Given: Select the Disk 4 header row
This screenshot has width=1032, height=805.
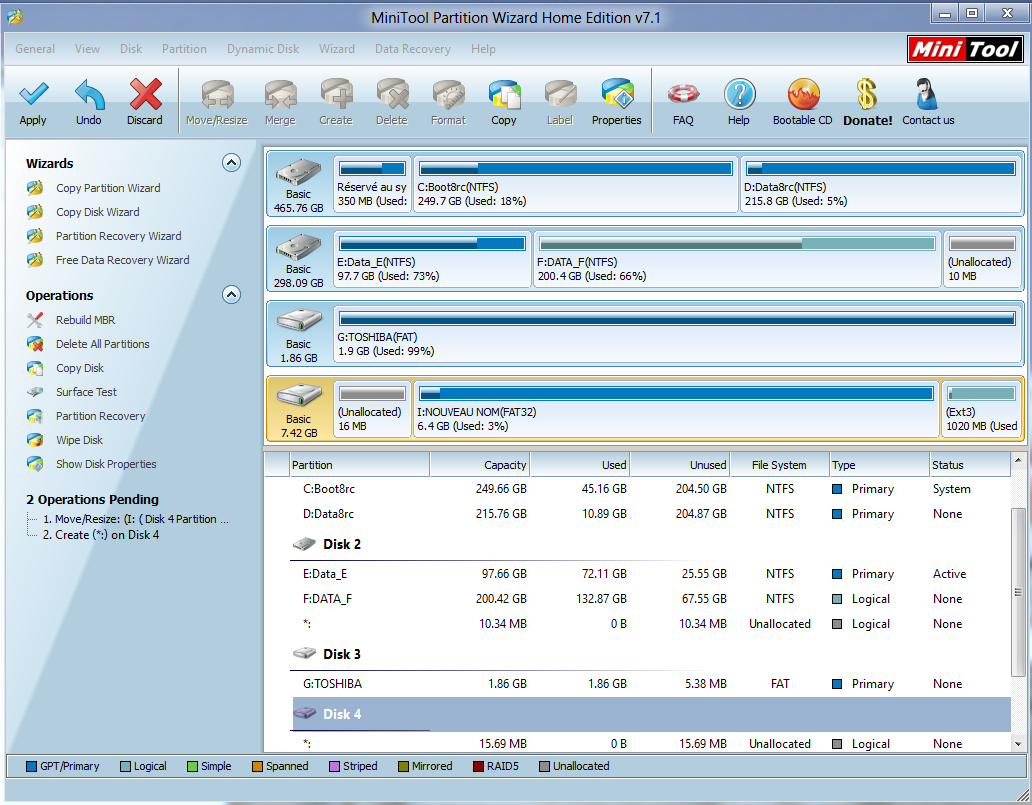Looking at the screenshot, I should tap(650, 714).
